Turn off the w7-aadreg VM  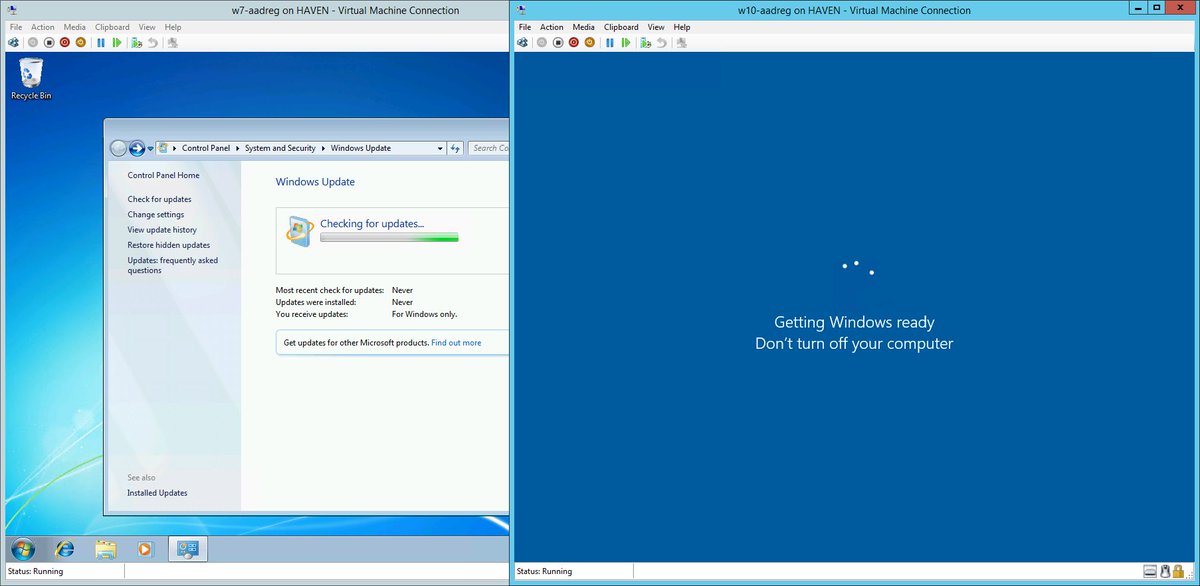[x=49, y=42]
